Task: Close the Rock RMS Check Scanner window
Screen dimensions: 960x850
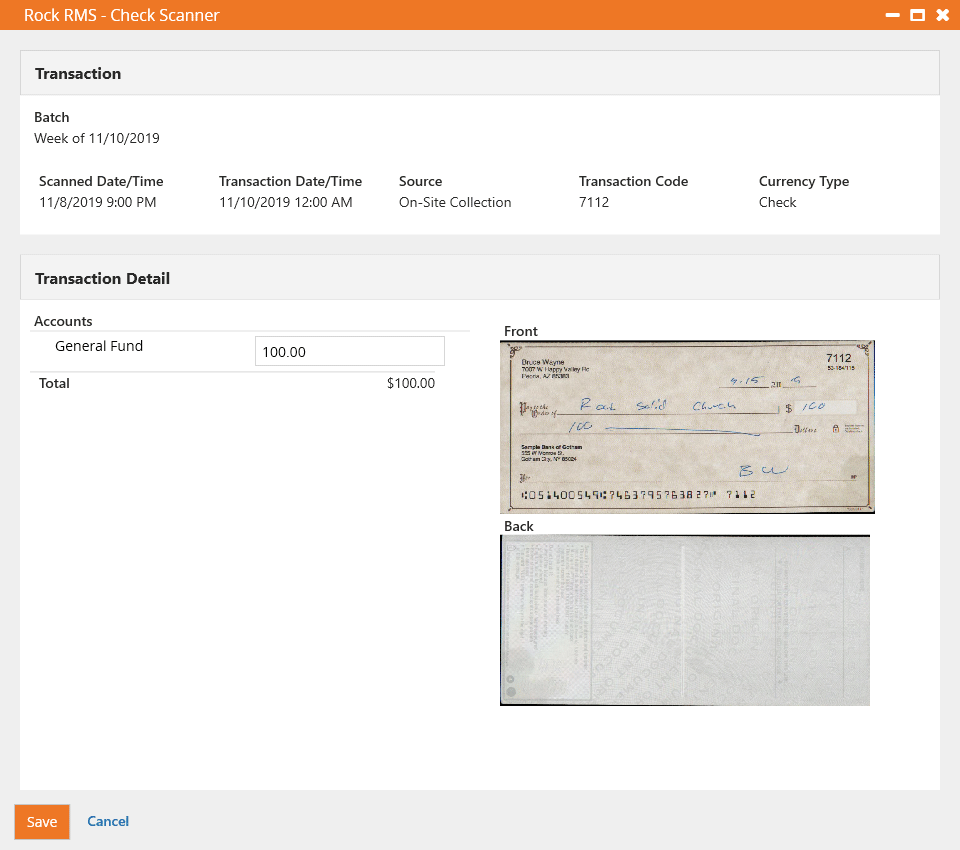Action: point(942,15)
